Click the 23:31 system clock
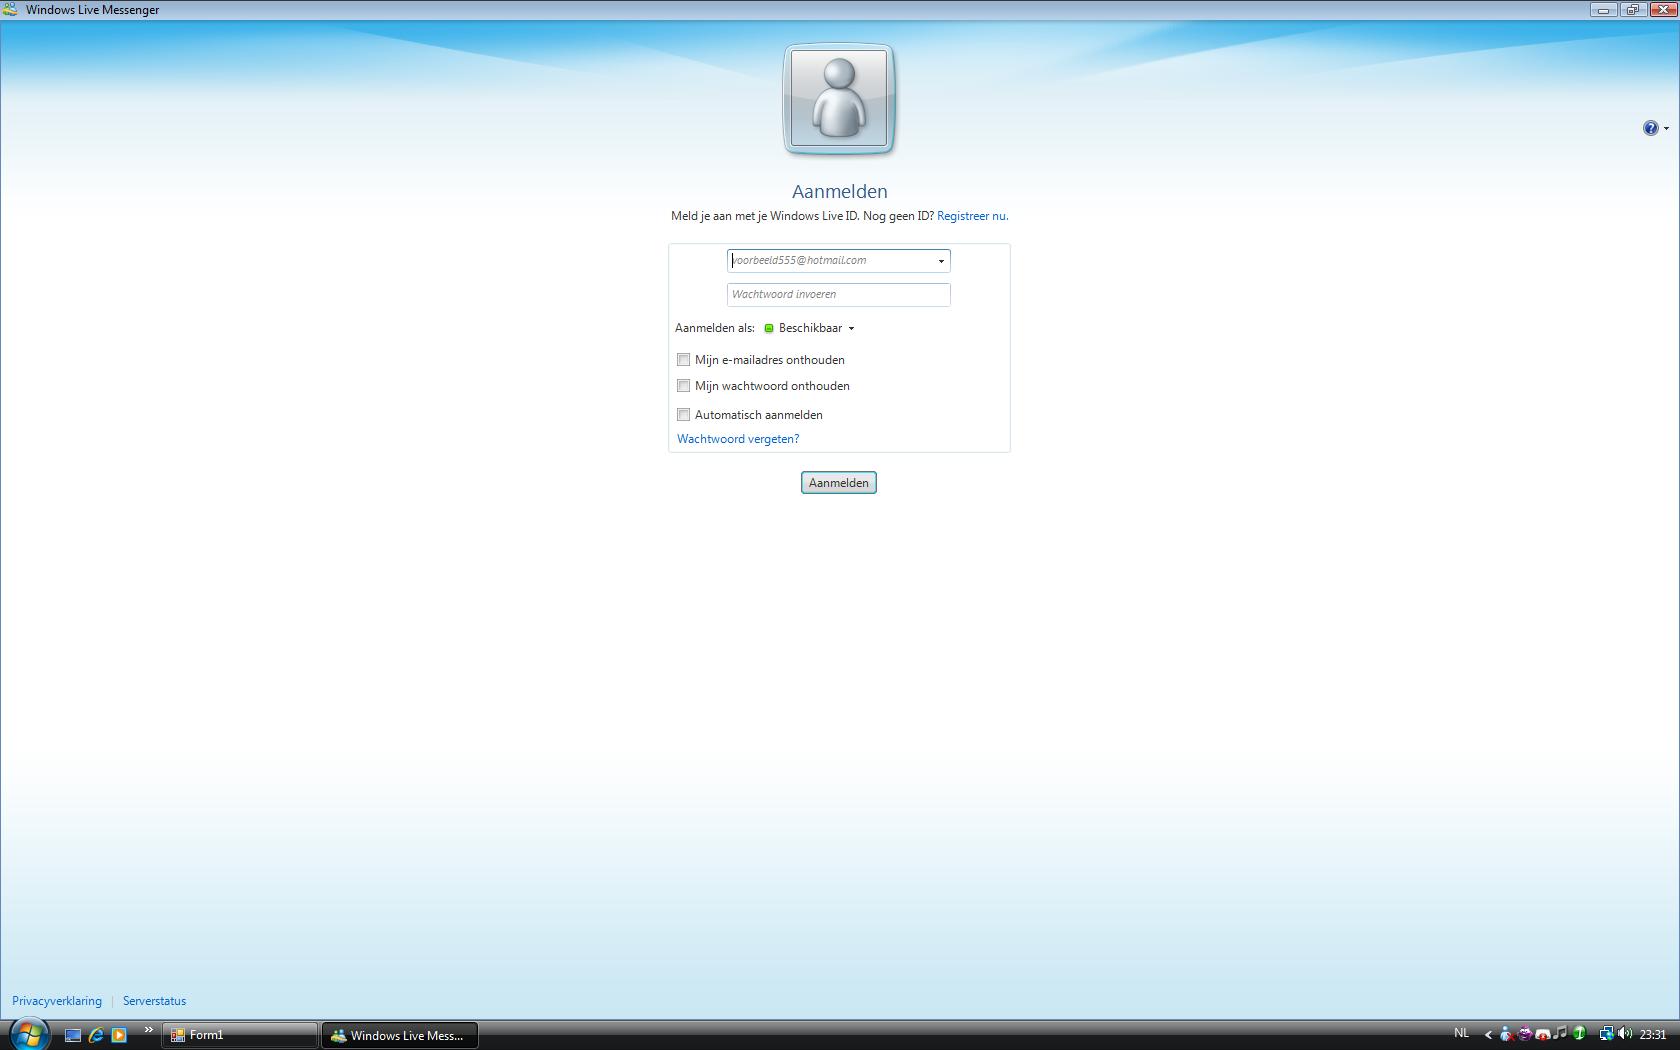1680x1050 pixels. (1653, 1035)
